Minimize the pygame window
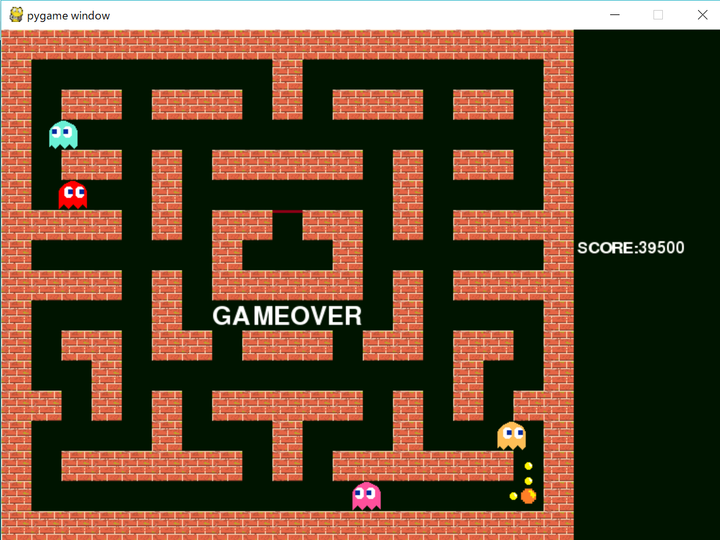This screenshot has height=540, width=720. tap(615, 15)
